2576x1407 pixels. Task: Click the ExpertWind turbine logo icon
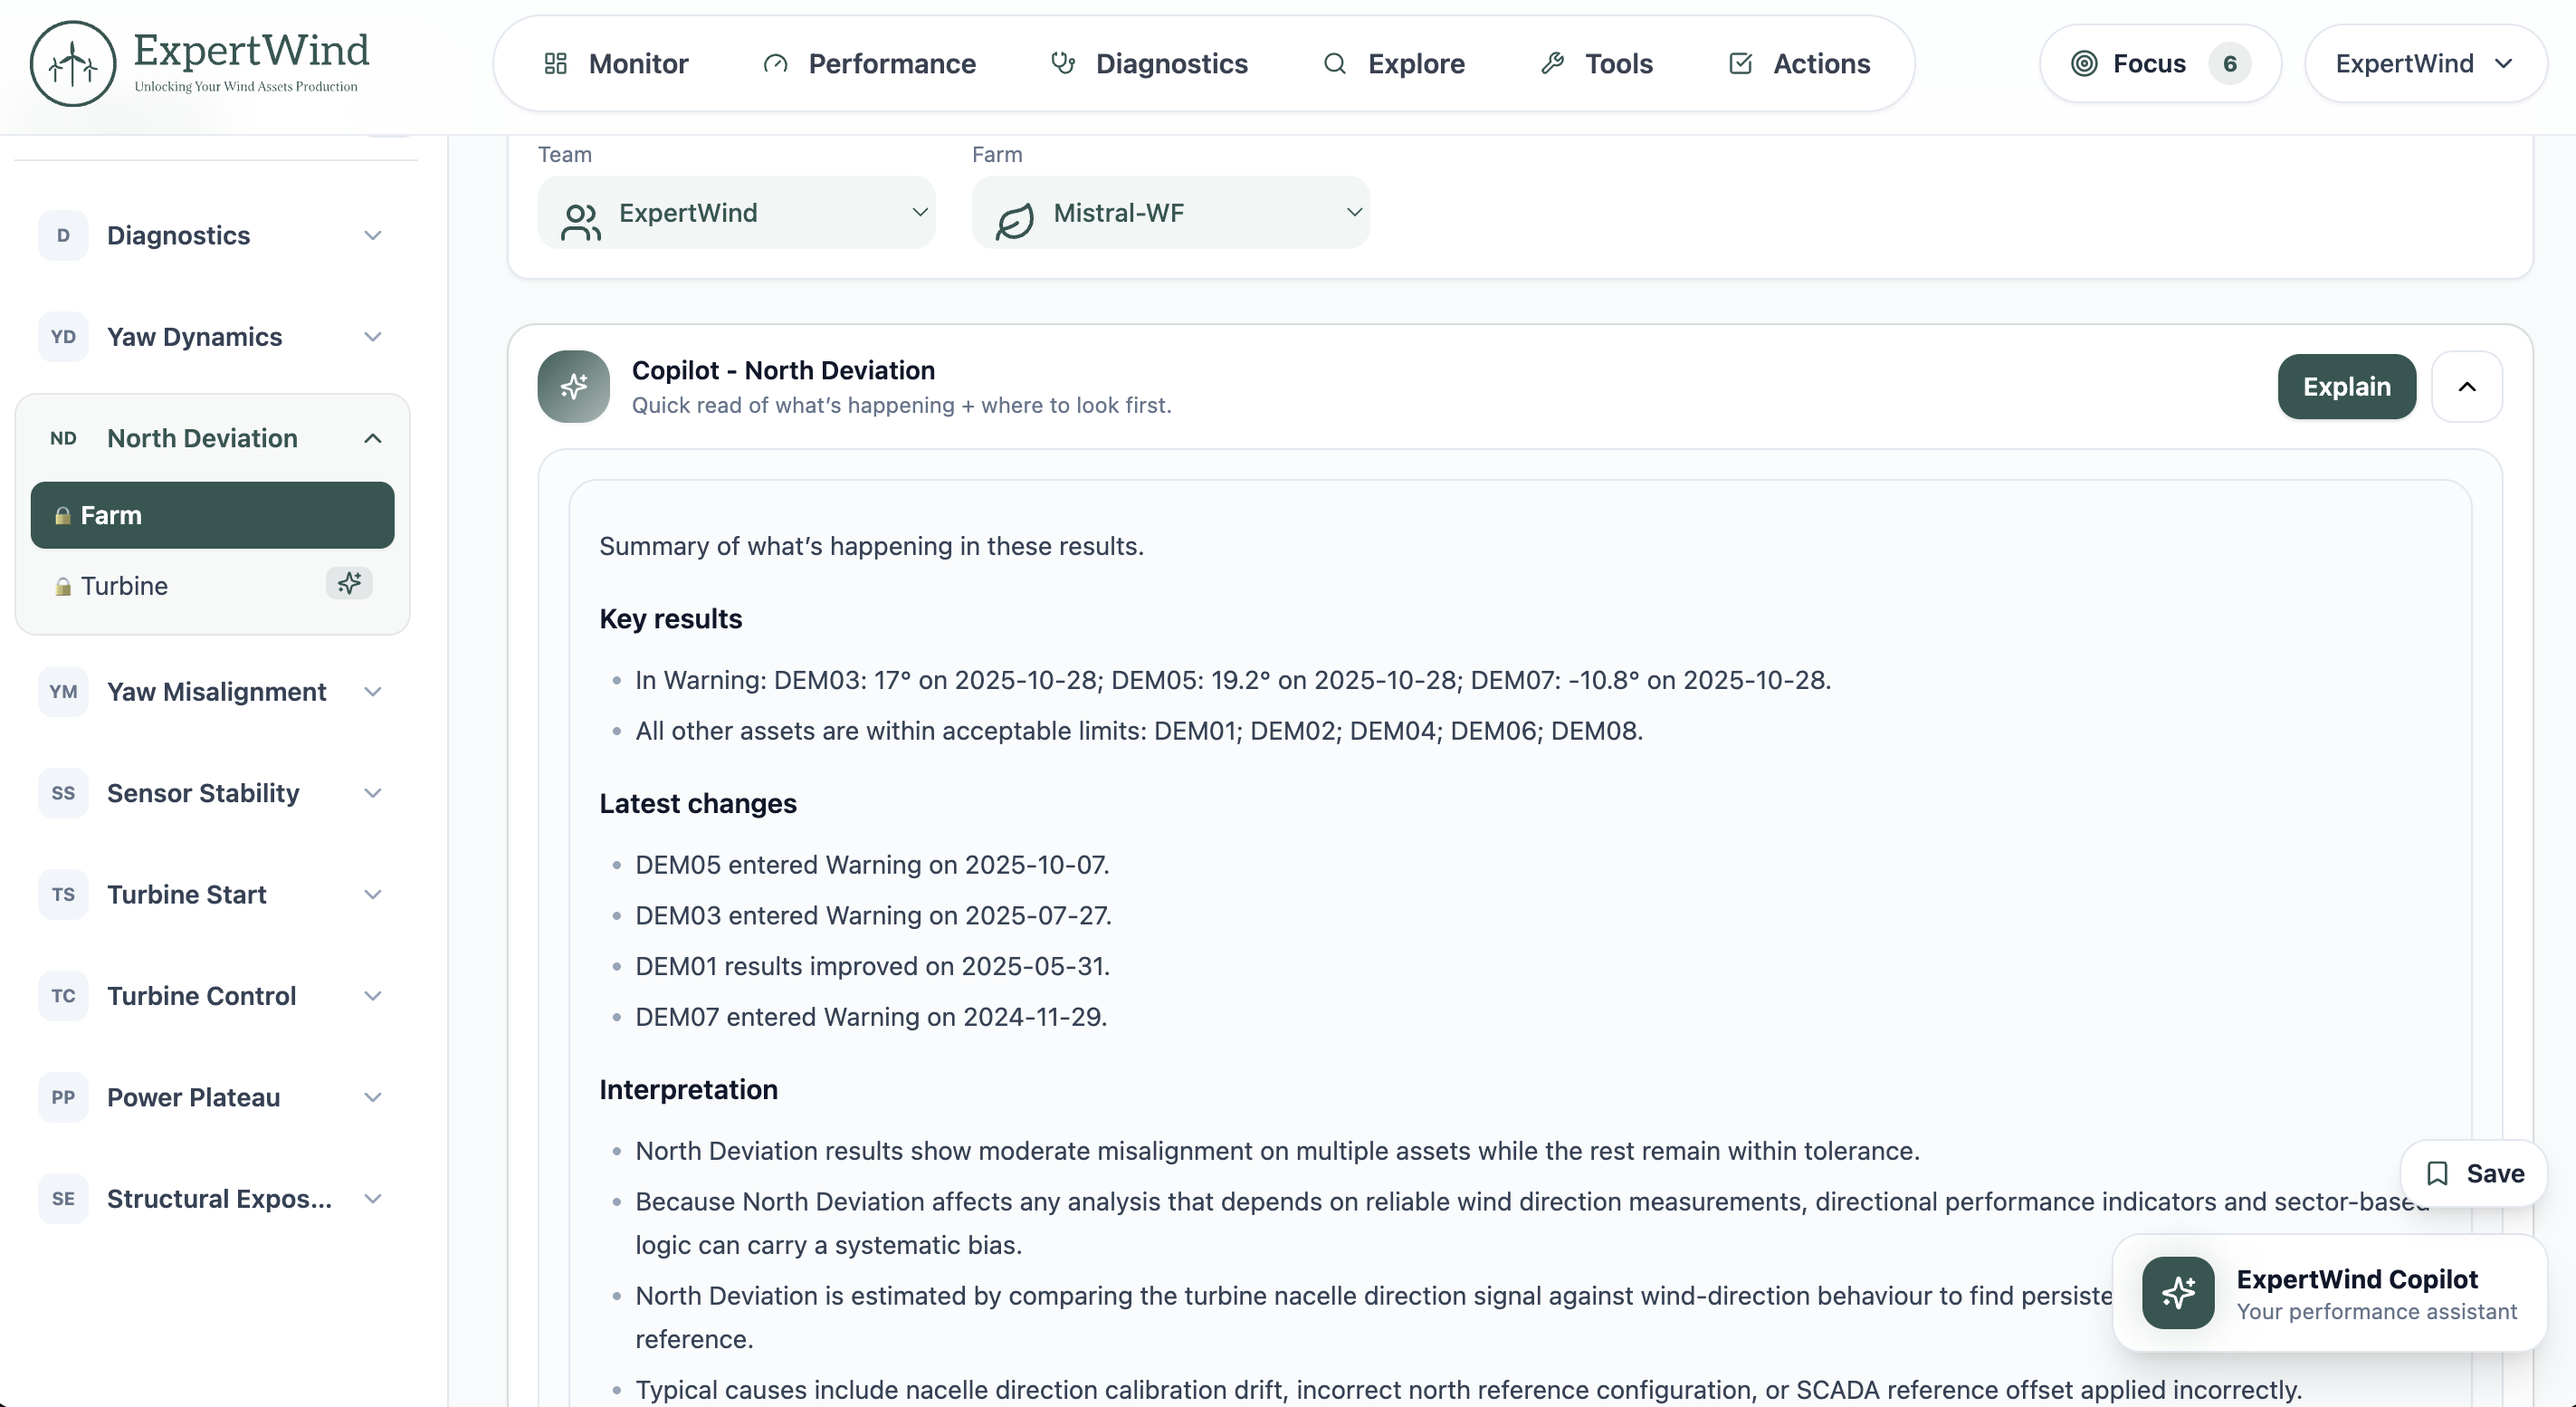coord(73,64)
